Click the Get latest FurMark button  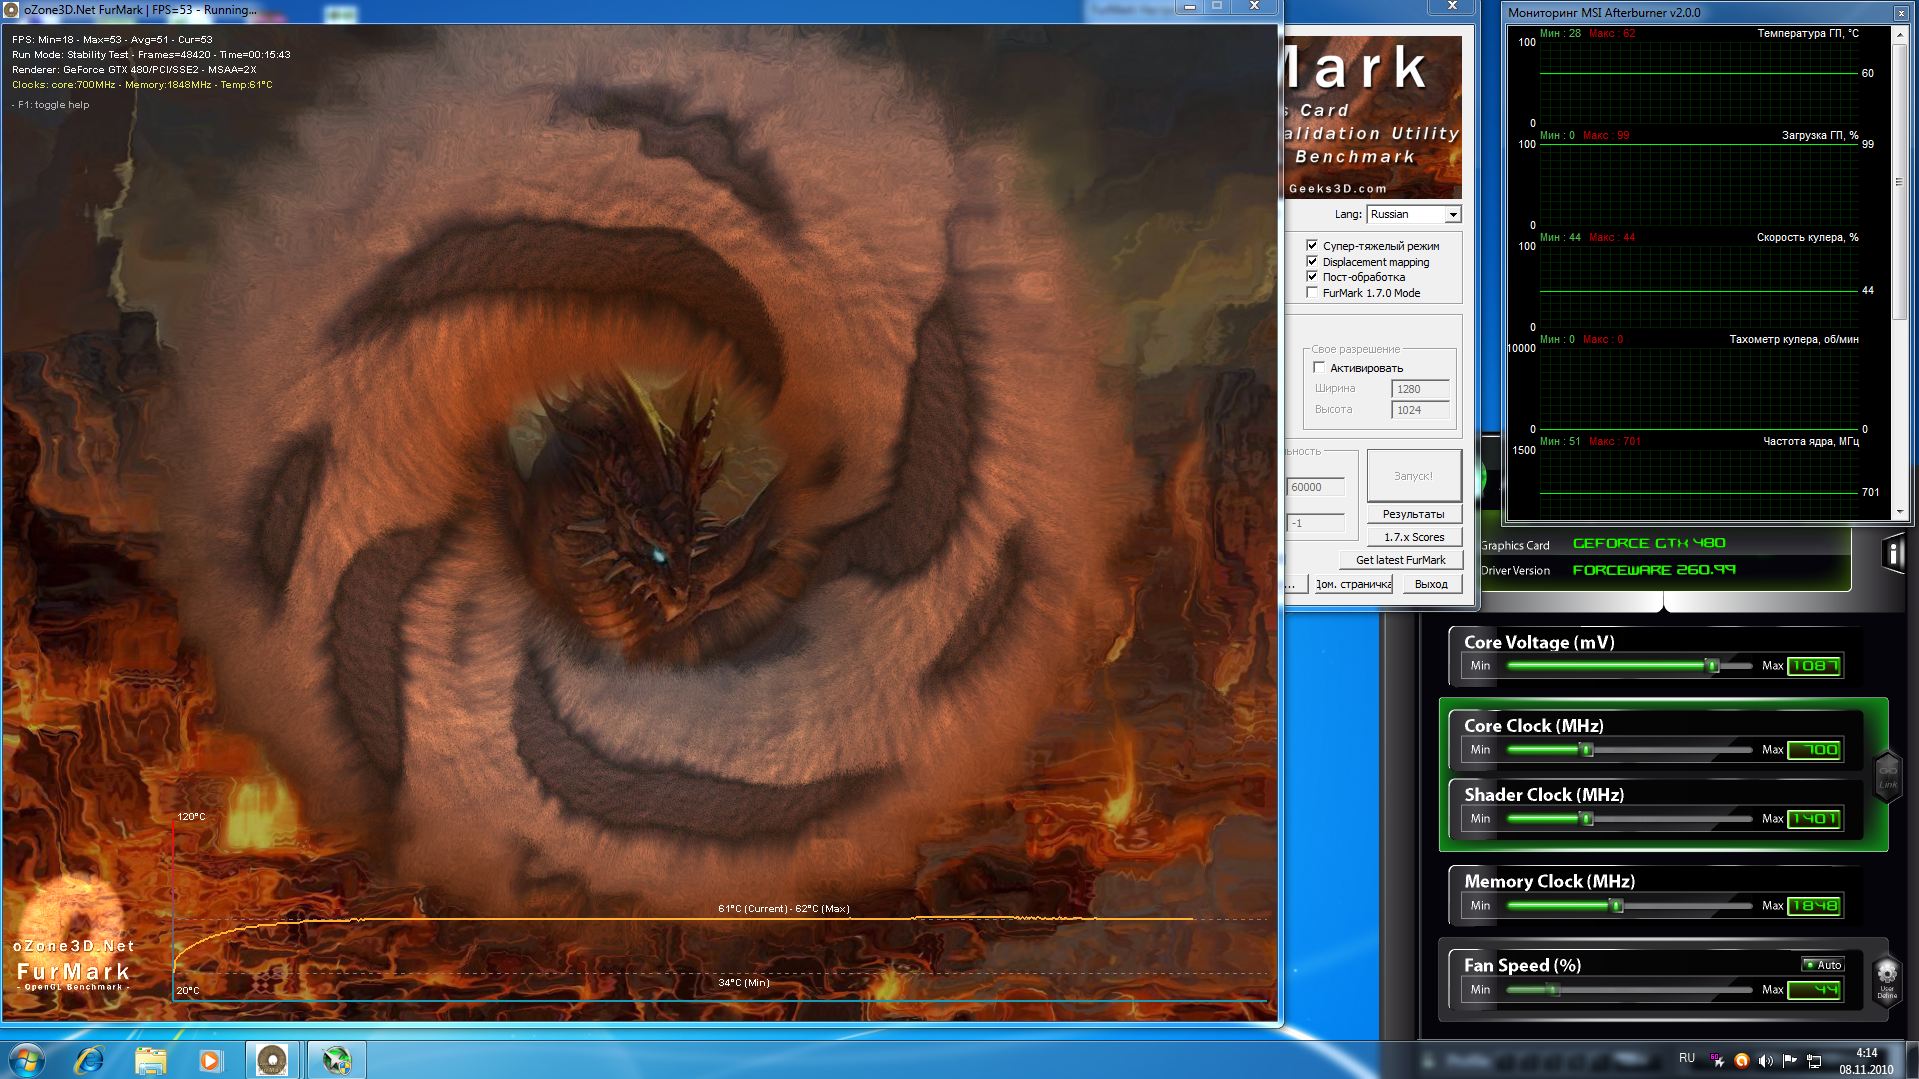[1401, 560]
